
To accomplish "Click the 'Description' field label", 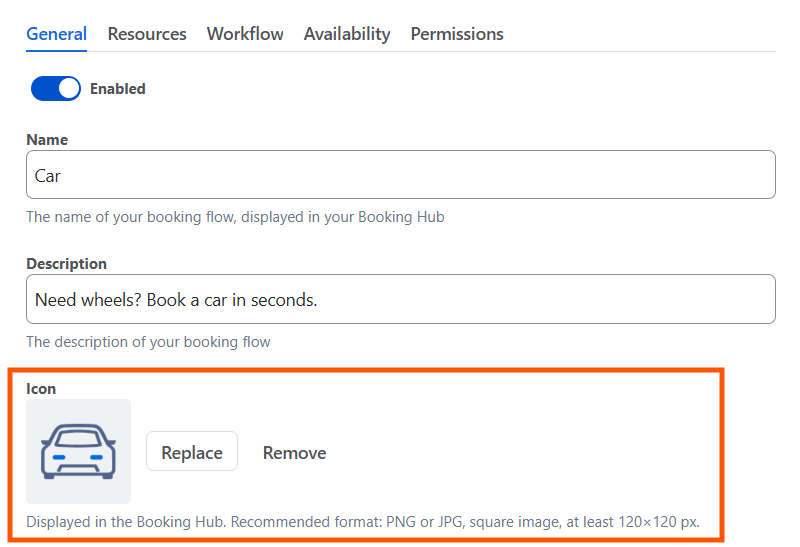I will 66,264.
